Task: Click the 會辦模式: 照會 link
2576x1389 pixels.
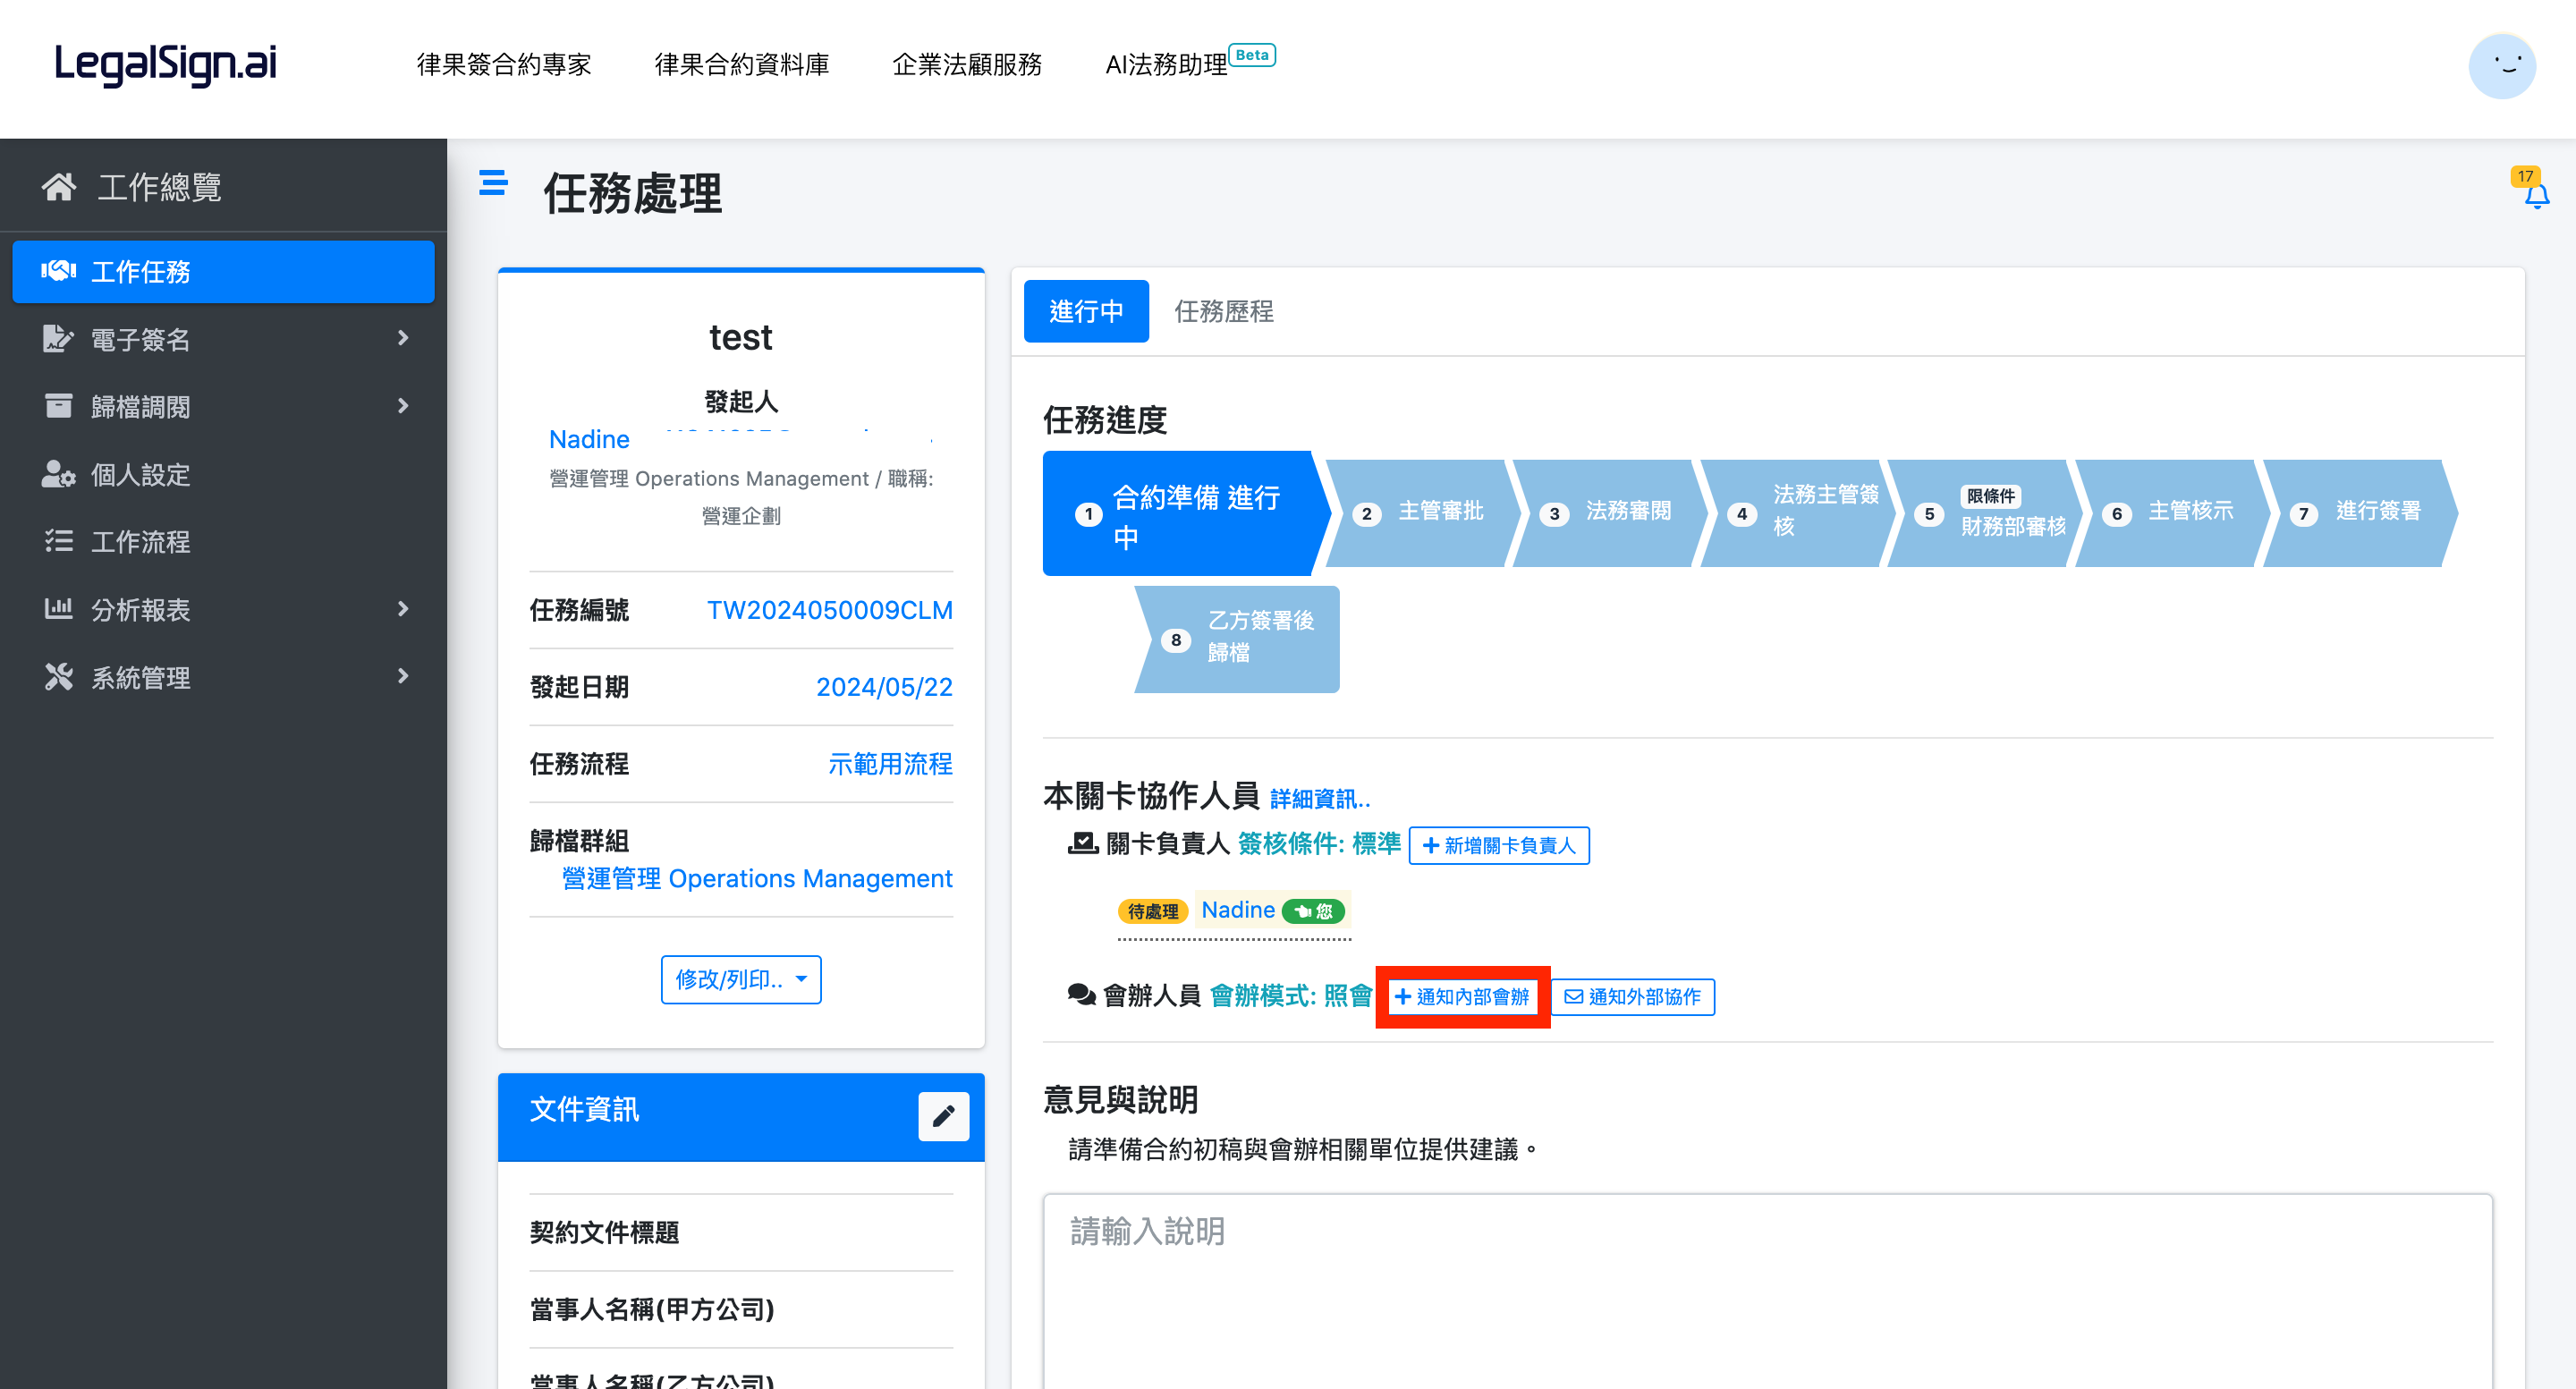Action: point(1291,995)
